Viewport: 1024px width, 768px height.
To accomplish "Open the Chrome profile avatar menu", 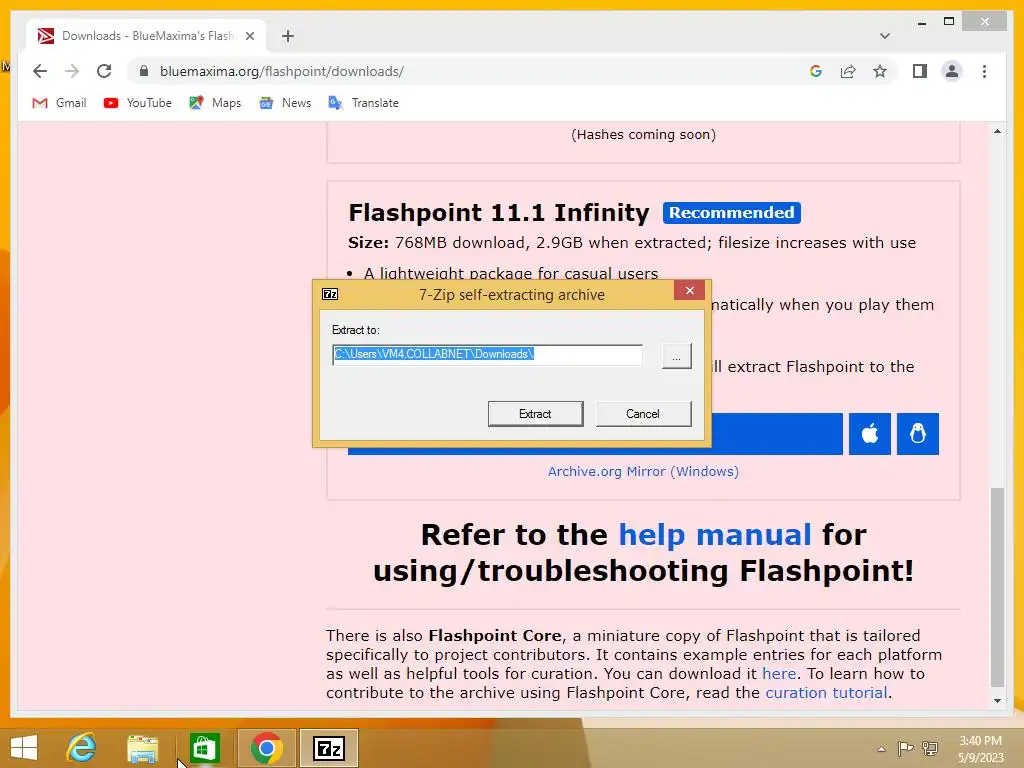I will tap(952, 71).
